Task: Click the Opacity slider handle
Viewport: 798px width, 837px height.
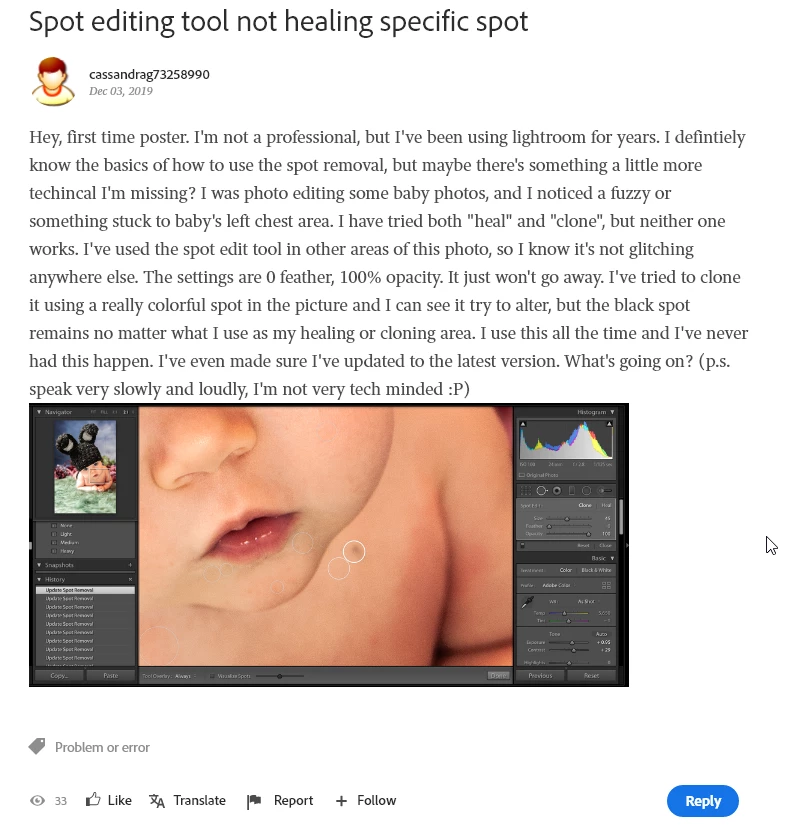Action: 588,534
